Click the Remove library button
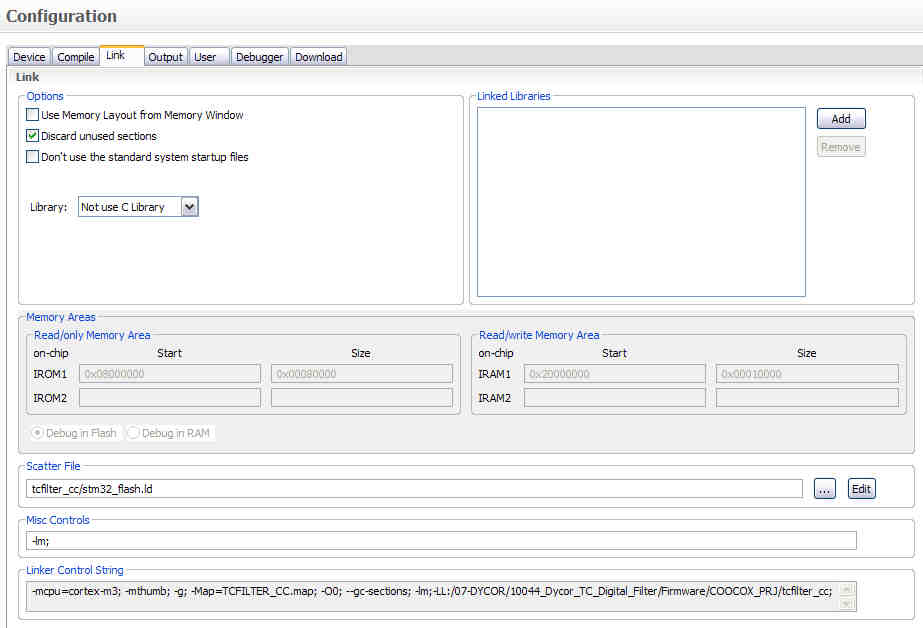The height and width of the screenshot is (628, 923). click(840, 146)
